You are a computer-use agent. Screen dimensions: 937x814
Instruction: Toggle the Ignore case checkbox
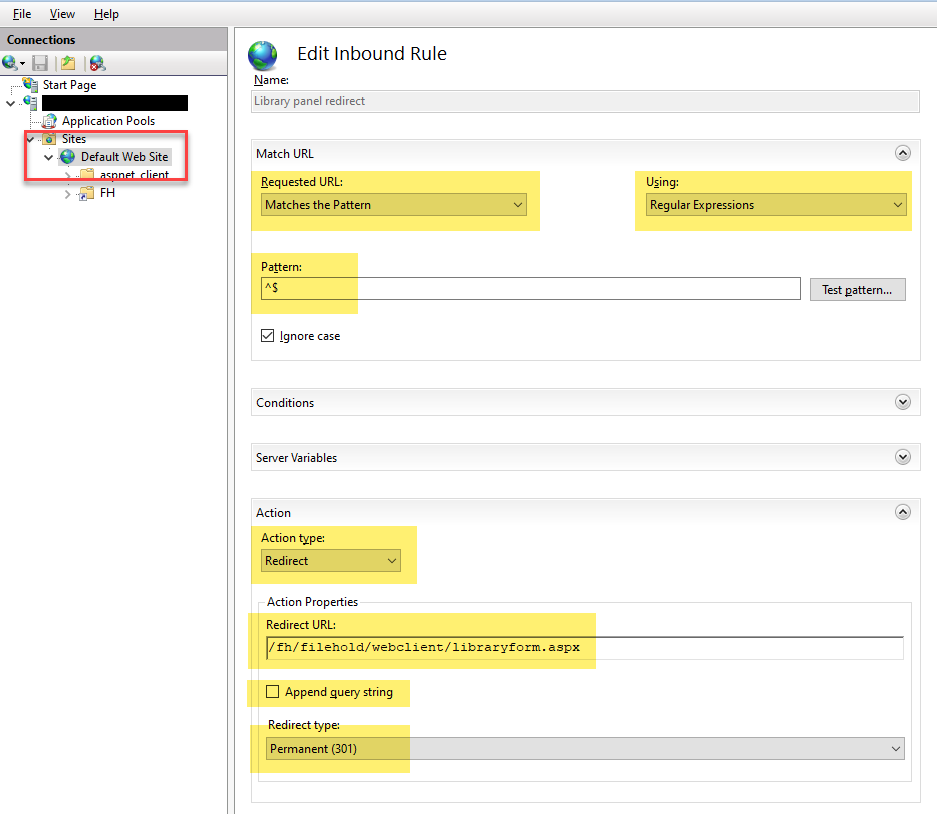267,335
